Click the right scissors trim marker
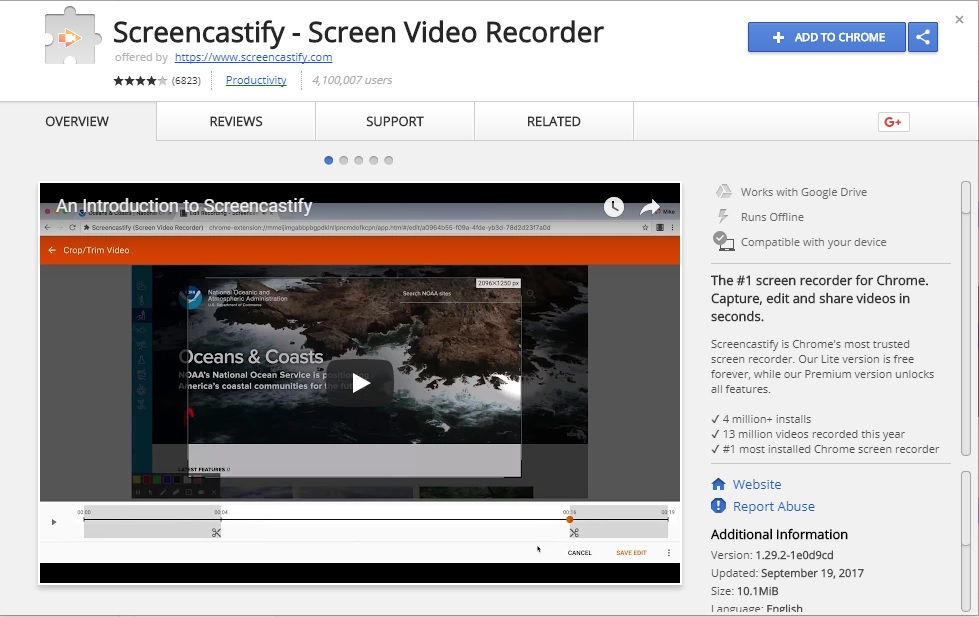This screenshot has height=617, width=979. 574,533
